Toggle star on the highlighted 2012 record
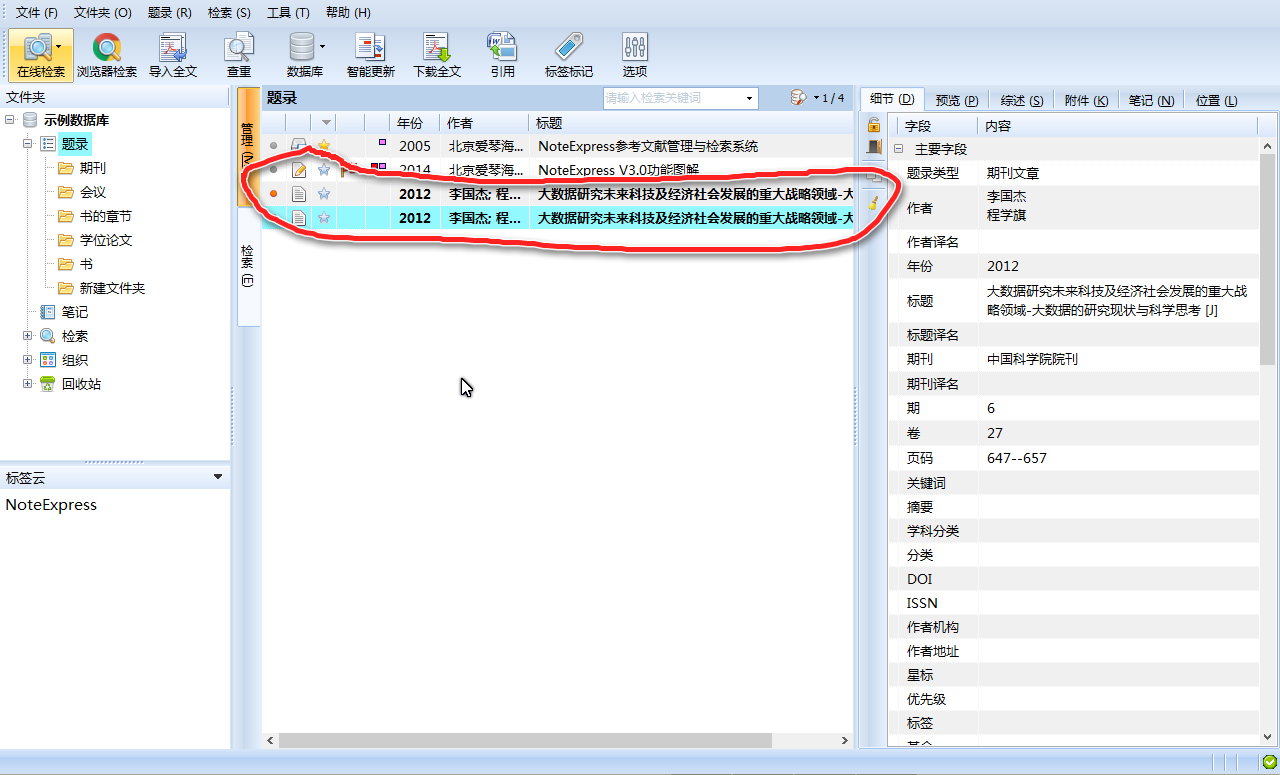Viewport: 1280px width, 775px height. pyautogui.click(x=324, y=218)
